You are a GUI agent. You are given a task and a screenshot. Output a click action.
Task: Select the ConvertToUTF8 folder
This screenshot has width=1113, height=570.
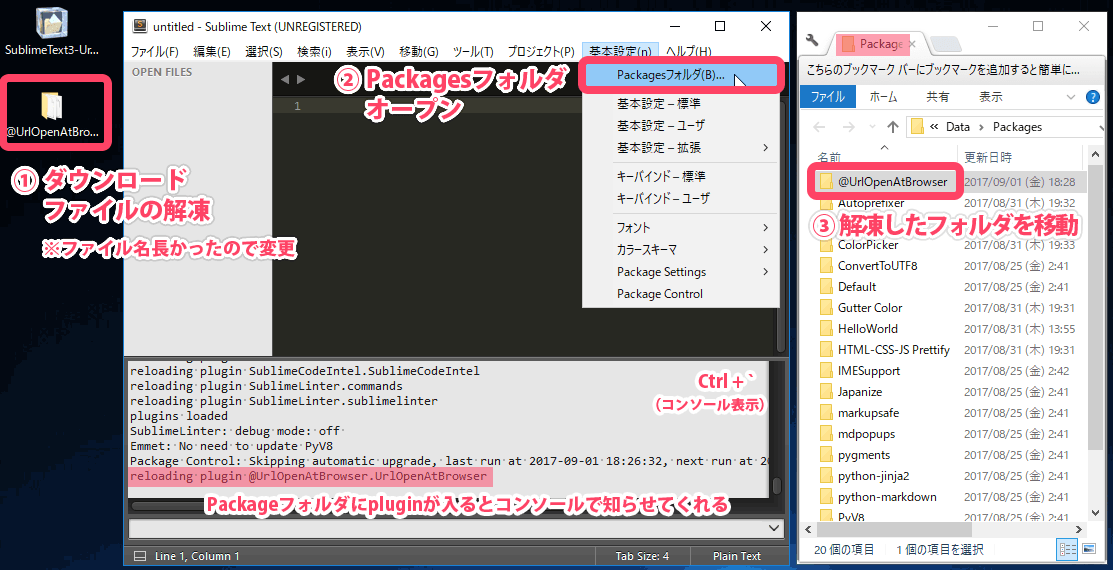point(877,265)
